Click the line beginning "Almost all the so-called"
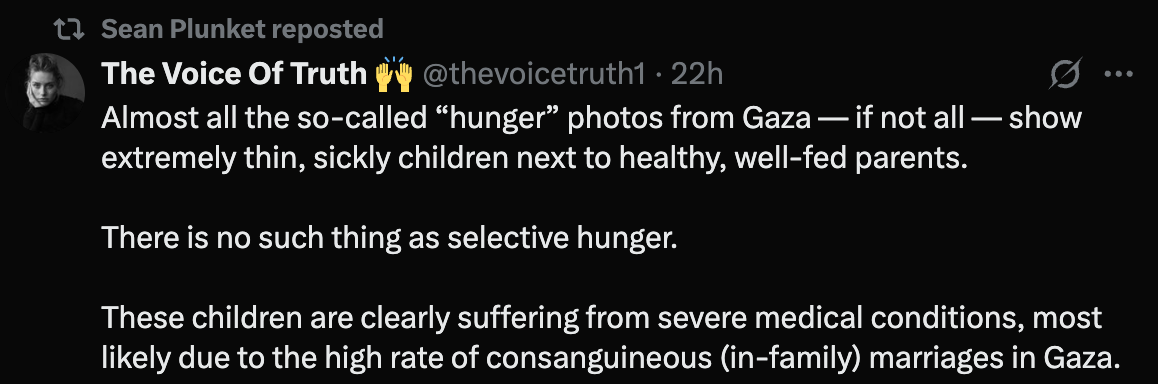The height and width of the screenshot is (384, 1158). [x=591, y=117]
